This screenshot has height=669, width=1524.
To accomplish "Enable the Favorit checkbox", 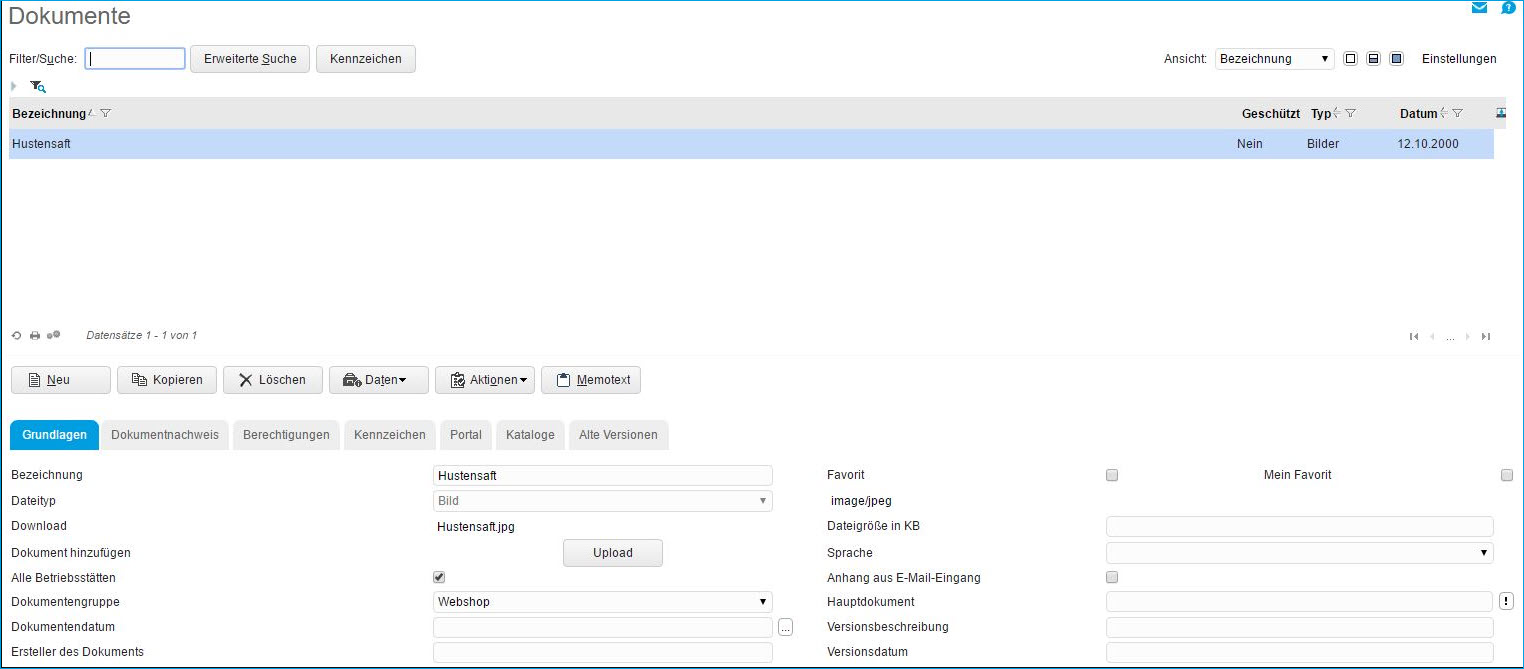I will 1111,475.
